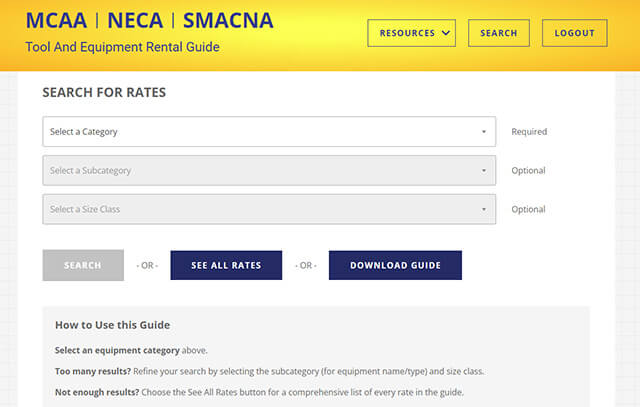This screenshot has width=640, height=407.
Task: Click the Tool And Equipment Rental Guide subtitle
Action: tap(122, 47)
